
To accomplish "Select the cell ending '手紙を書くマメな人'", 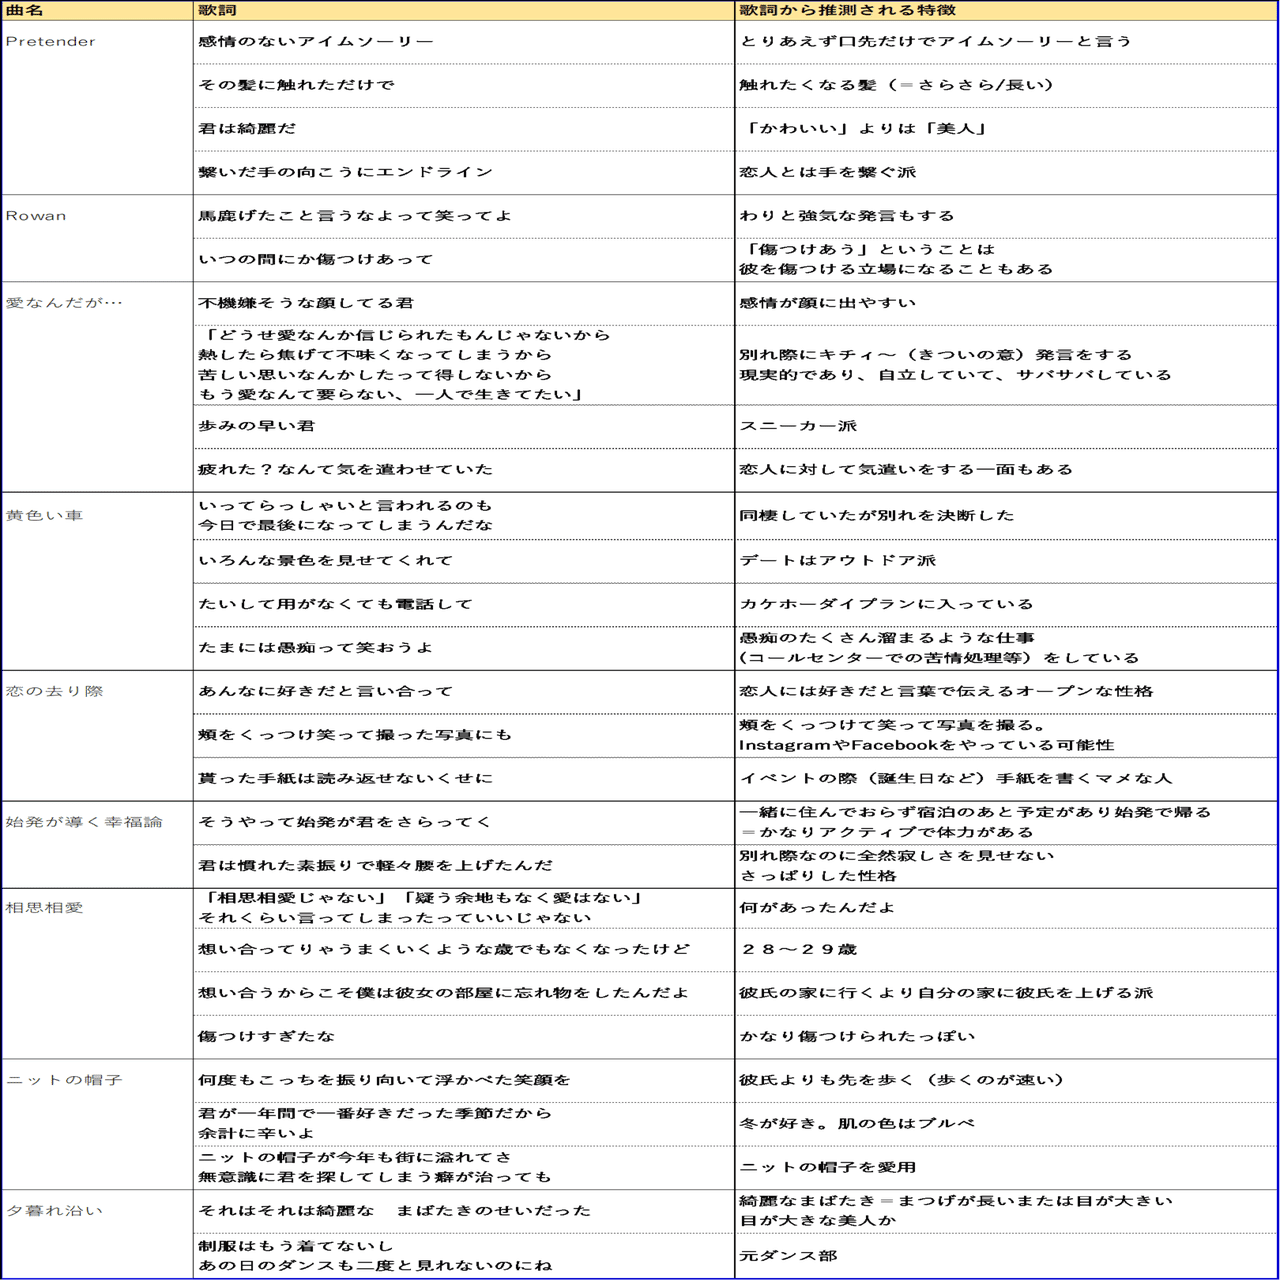I will 1006,779.
